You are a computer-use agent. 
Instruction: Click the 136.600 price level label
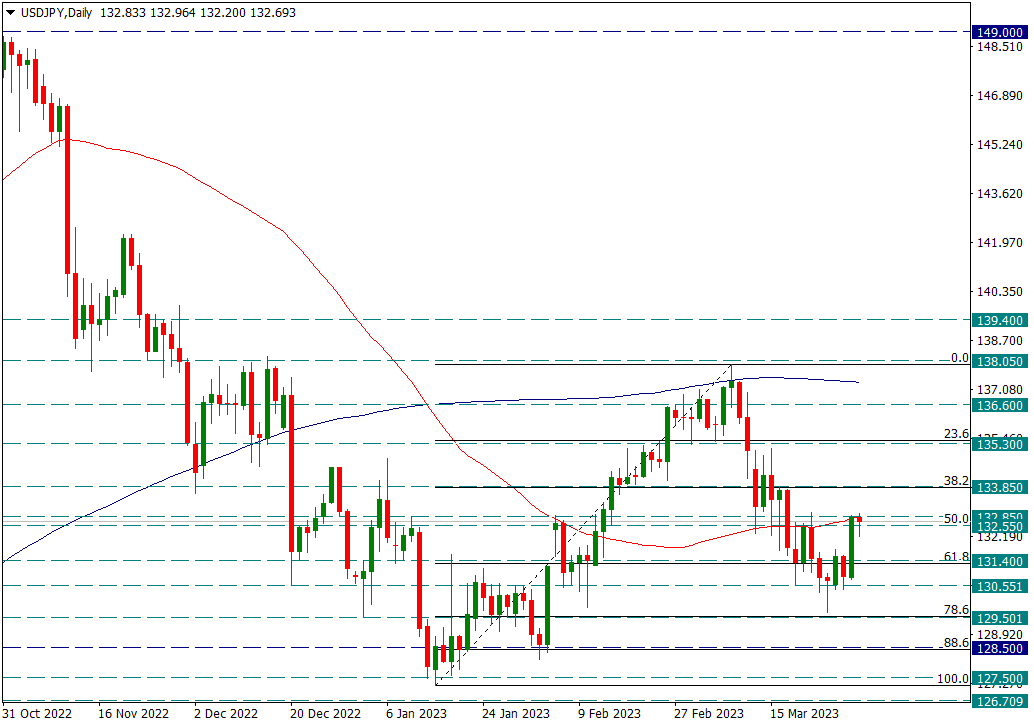click(1000, 406)
